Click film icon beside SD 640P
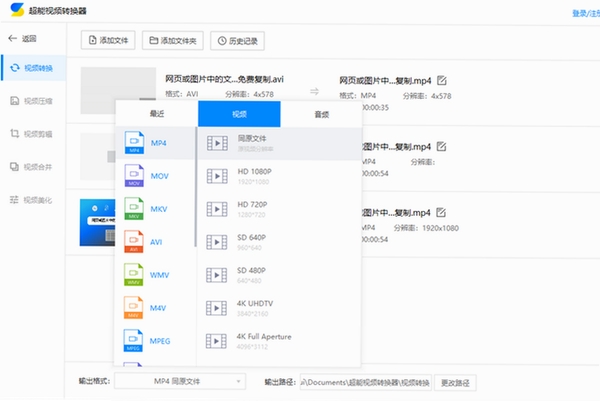Image resolution: width=600 pixels, height=401 pixels. point(217,242)
